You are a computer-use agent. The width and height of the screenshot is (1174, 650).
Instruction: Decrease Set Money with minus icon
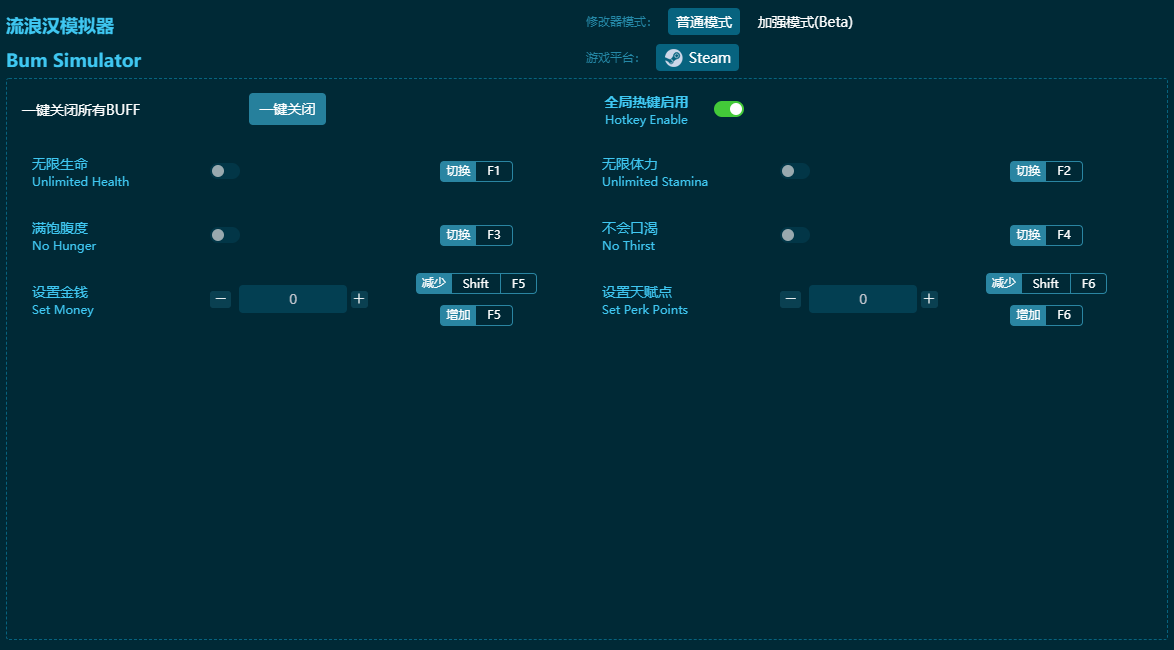click(x=220, y=299)
